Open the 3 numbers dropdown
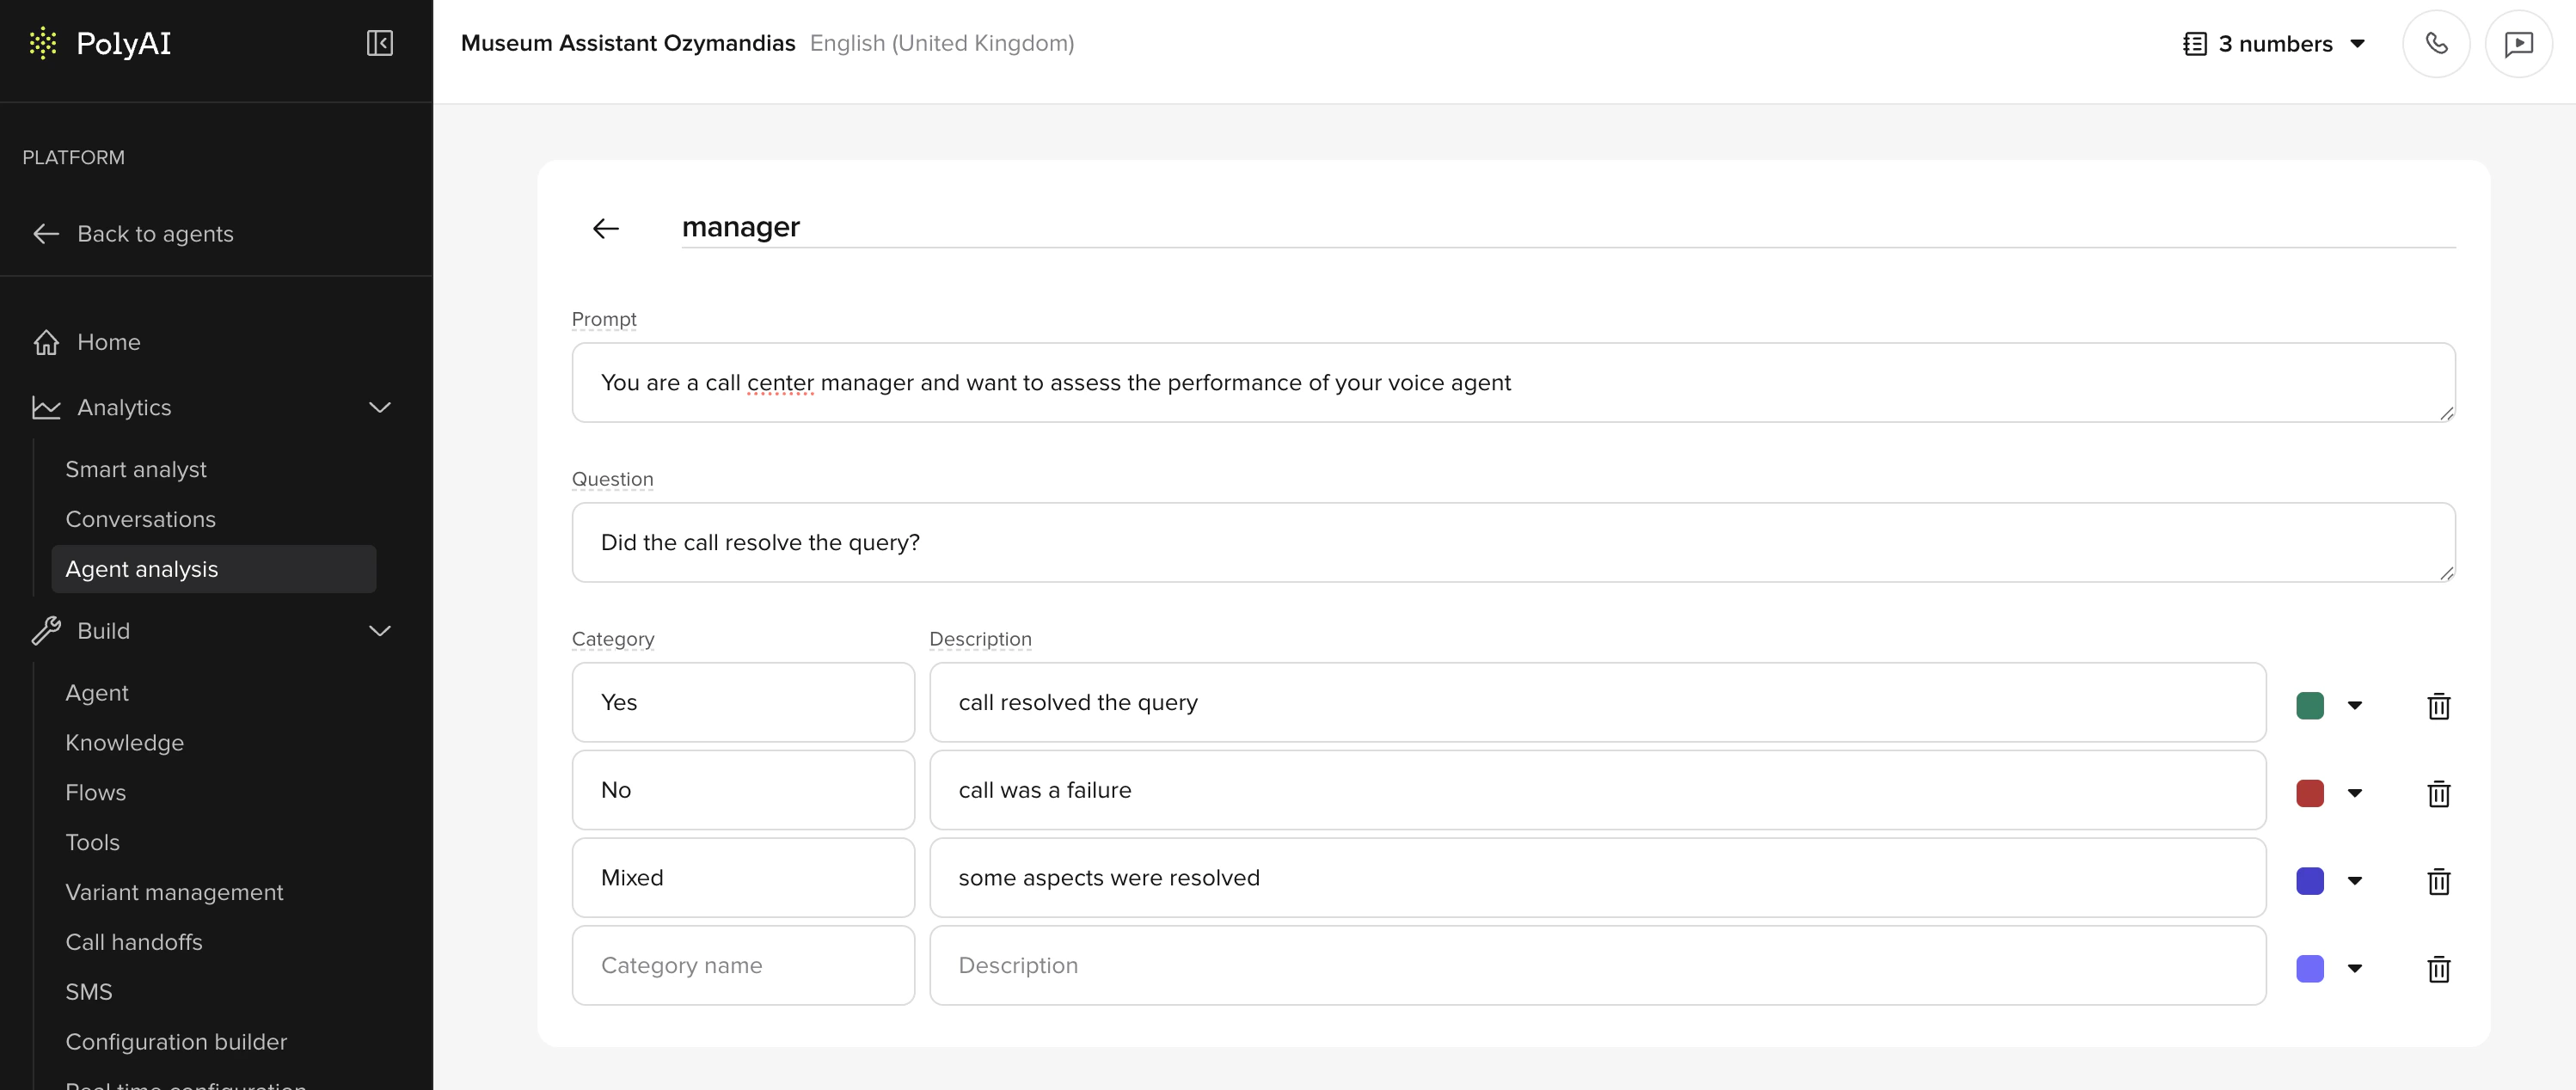The width and height of the screenshot is (2576, 1090). point(2358,43)
